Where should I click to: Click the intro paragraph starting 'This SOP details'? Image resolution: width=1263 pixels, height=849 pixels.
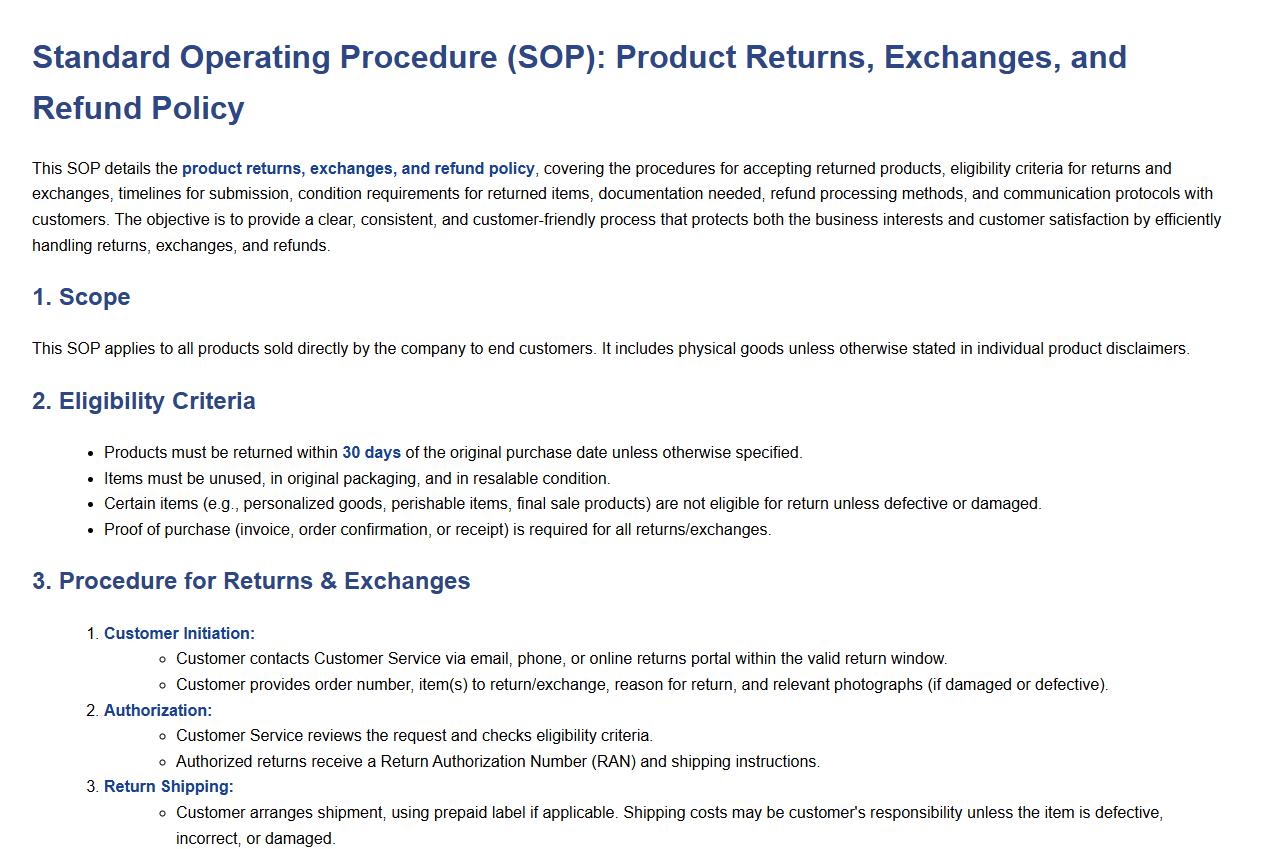(626, 207)
